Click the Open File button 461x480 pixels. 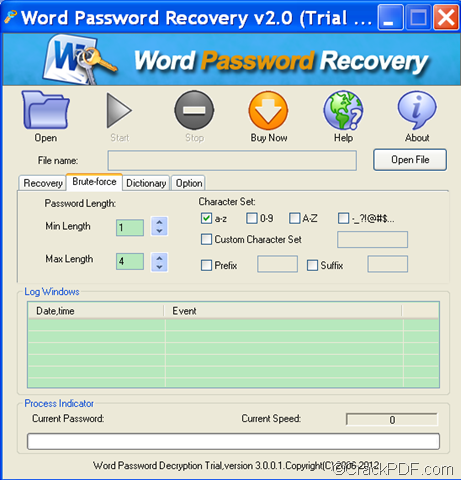coord(410,160)
